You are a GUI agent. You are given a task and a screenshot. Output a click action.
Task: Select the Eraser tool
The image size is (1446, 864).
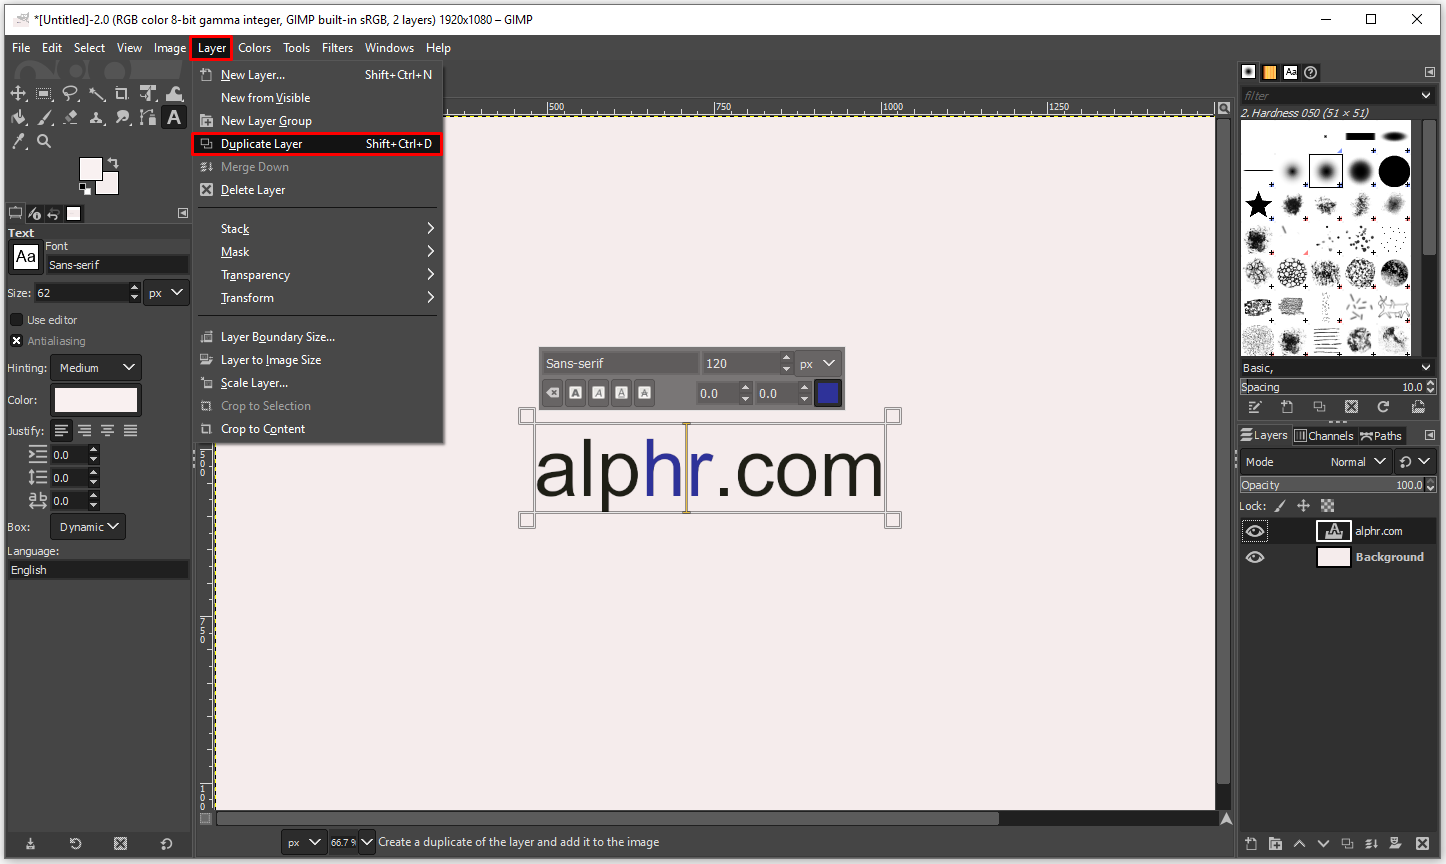[x=70, y=117]
